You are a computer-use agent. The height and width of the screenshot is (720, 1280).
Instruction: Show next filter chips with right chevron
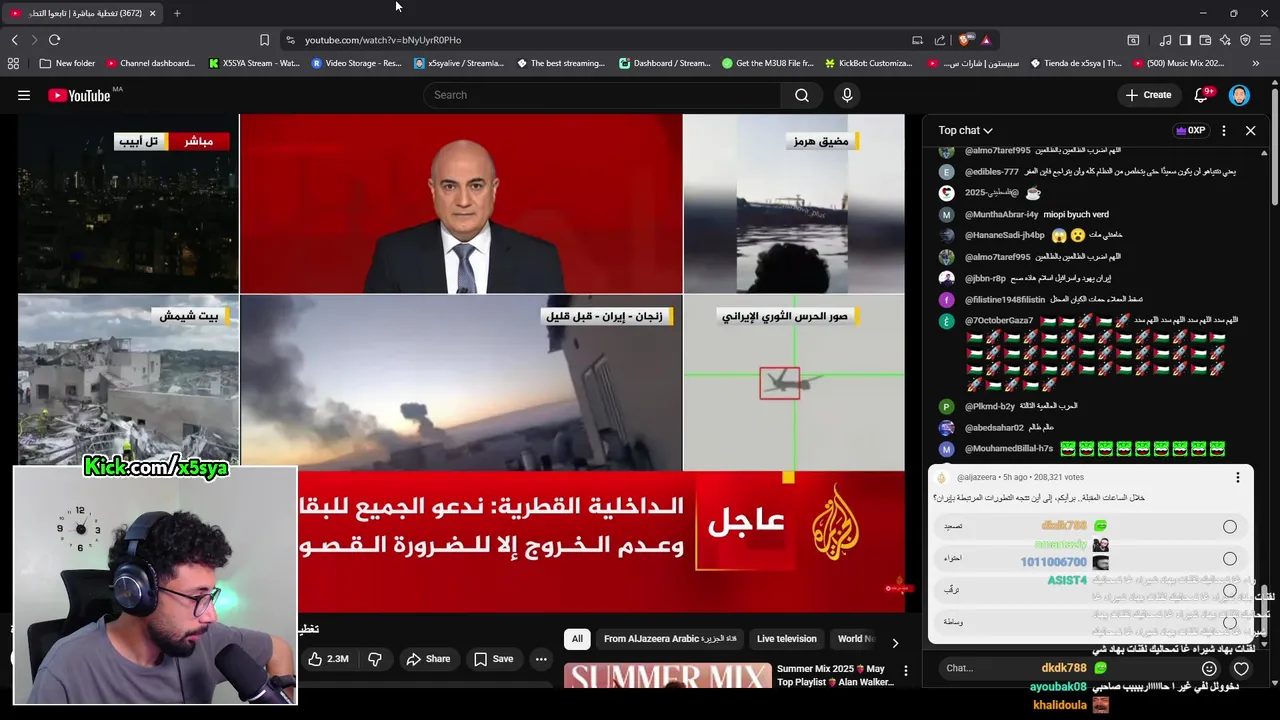pyautogui.click(x=895, y=643)
